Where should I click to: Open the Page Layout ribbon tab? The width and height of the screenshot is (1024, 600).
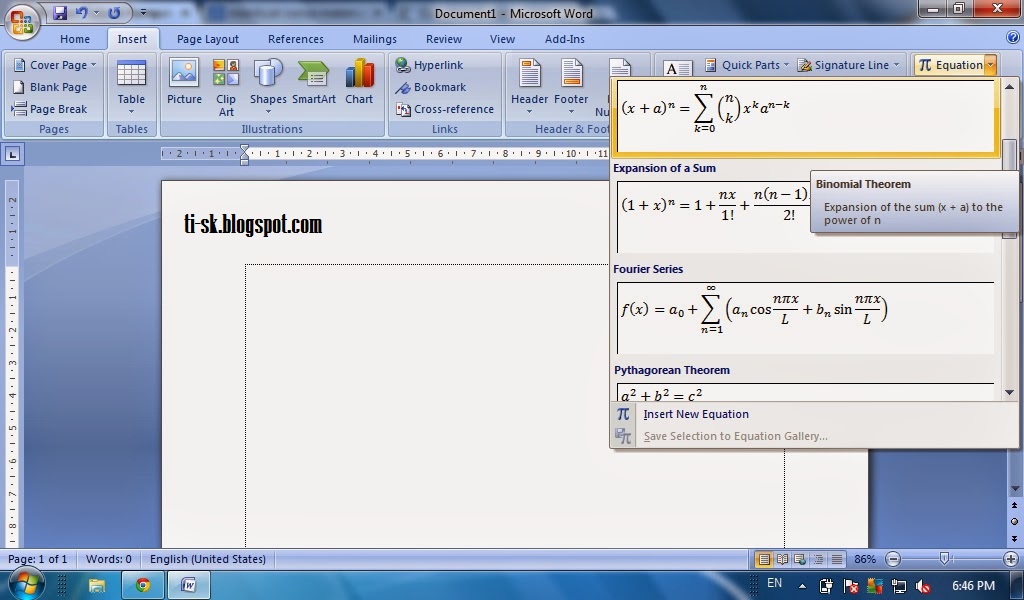[206, 39]
